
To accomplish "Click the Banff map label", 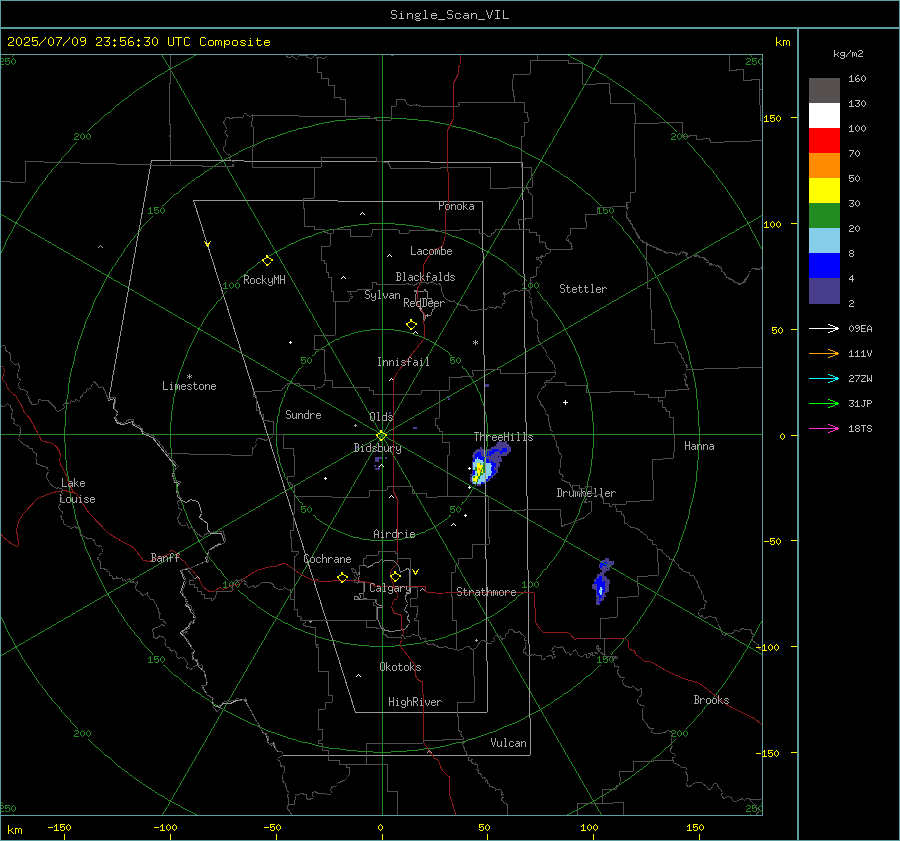I will click(x=165, y=557).
